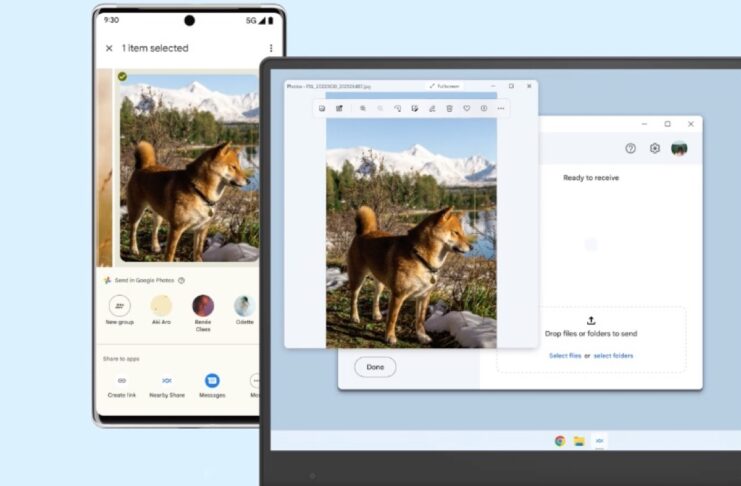
Task: Click the select folders link
Action: 613,356
